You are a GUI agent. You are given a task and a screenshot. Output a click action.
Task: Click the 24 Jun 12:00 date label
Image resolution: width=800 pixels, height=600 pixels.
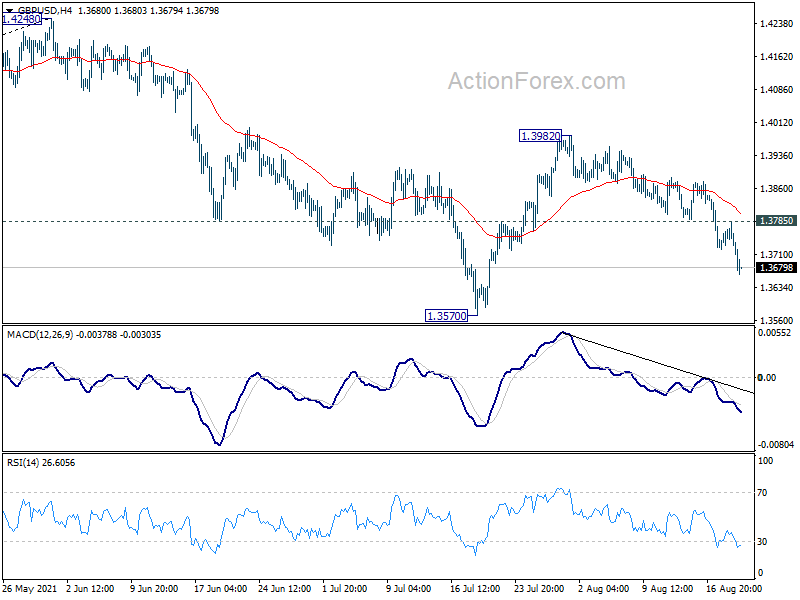coord(285,589)
